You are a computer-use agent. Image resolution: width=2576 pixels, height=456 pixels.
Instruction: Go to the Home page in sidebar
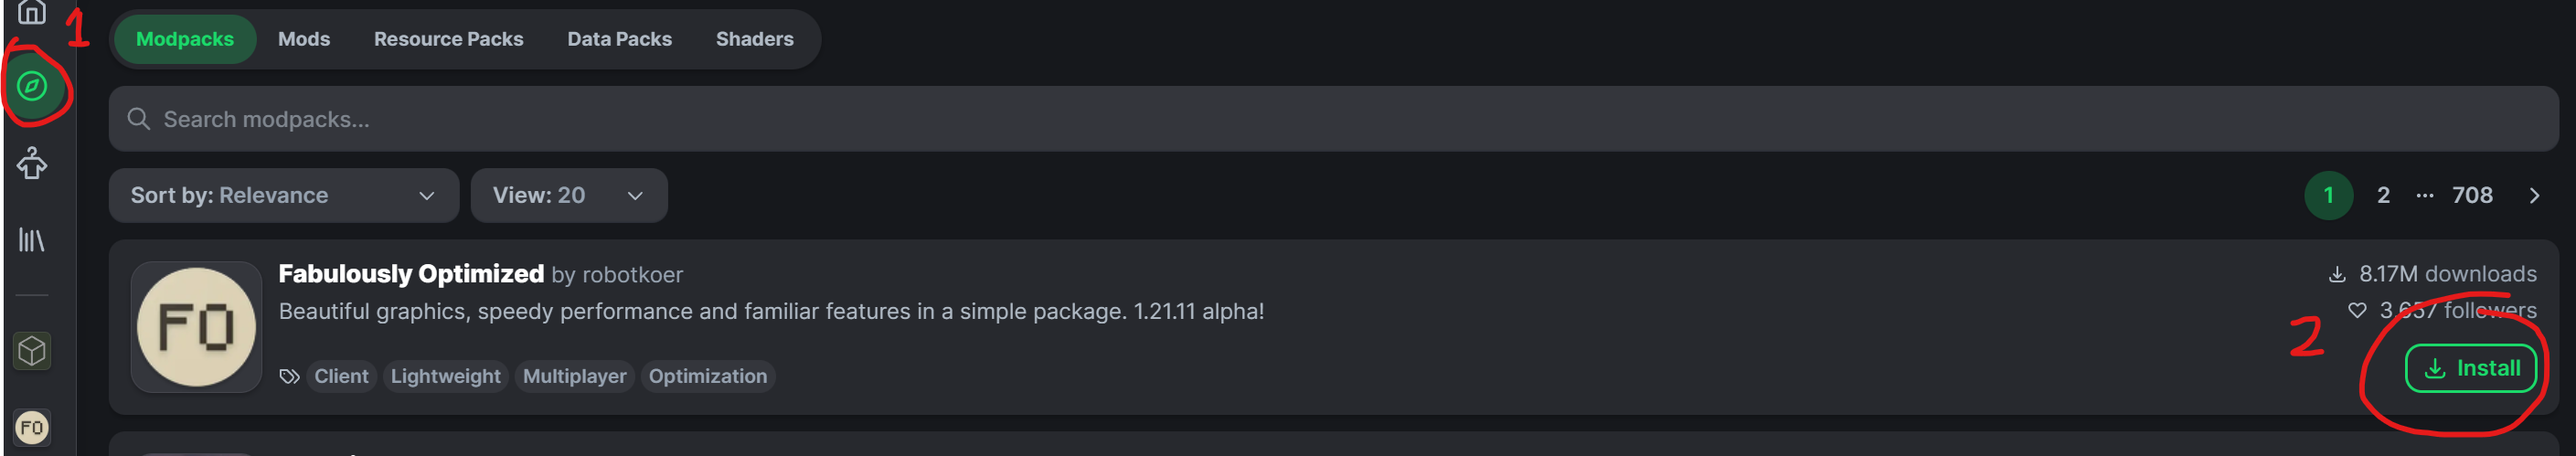pyautogui.click(x=32, y=12)
